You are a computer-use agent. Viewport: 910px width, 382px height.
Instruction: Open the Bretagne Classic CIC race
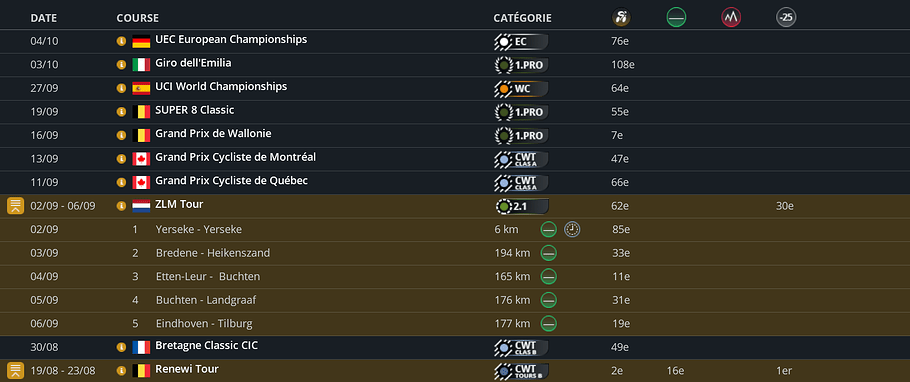(x=207, y=346)
